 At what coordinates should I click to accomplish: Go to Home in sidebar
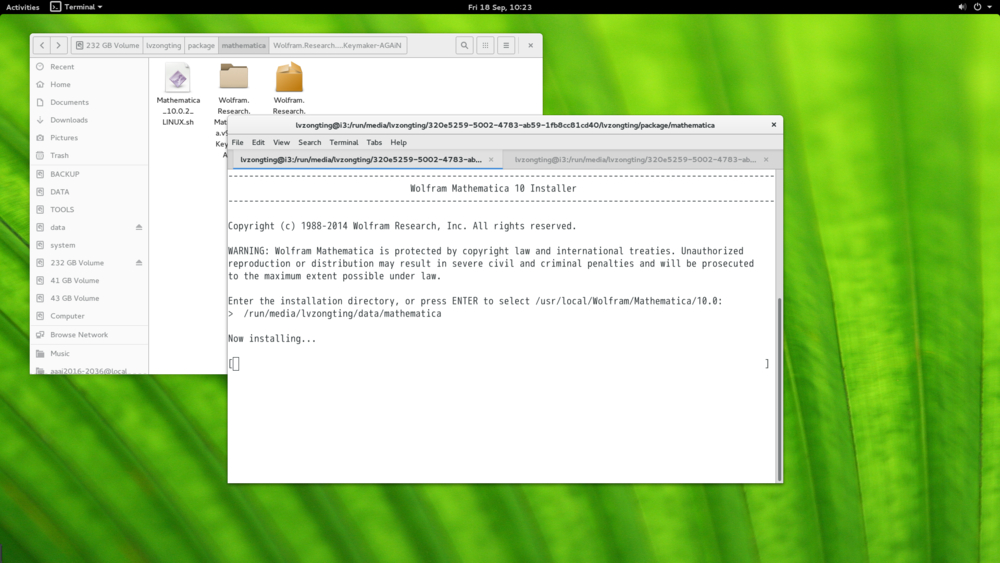point(89,84)
